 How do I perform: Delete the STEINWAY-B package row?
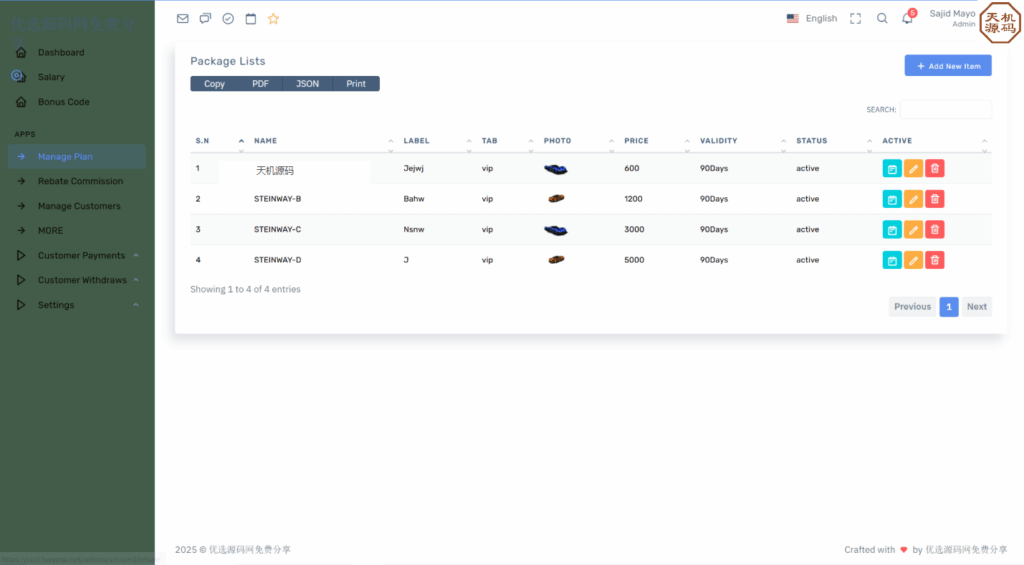[x=934, y=199]
